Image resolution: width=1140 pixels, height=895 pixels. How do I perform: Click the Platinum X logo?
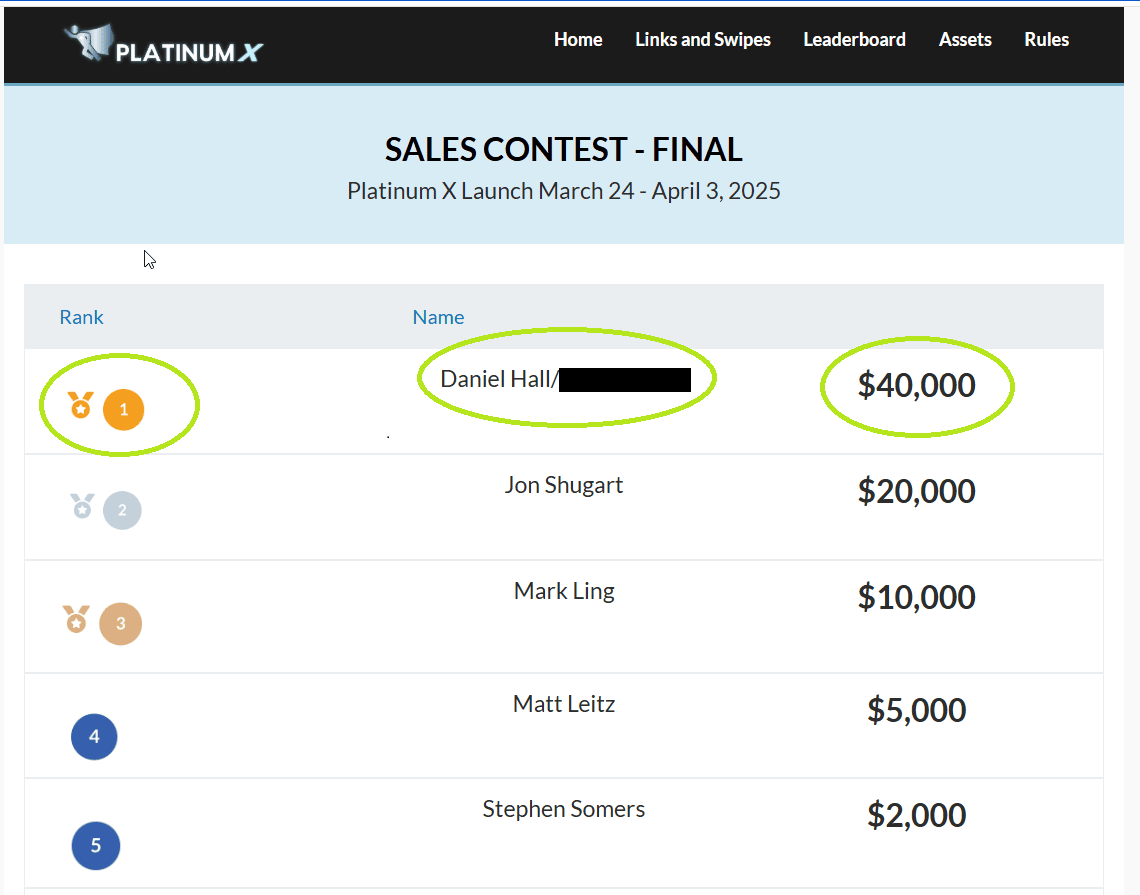pyautogui.click(x=165, y=45)
